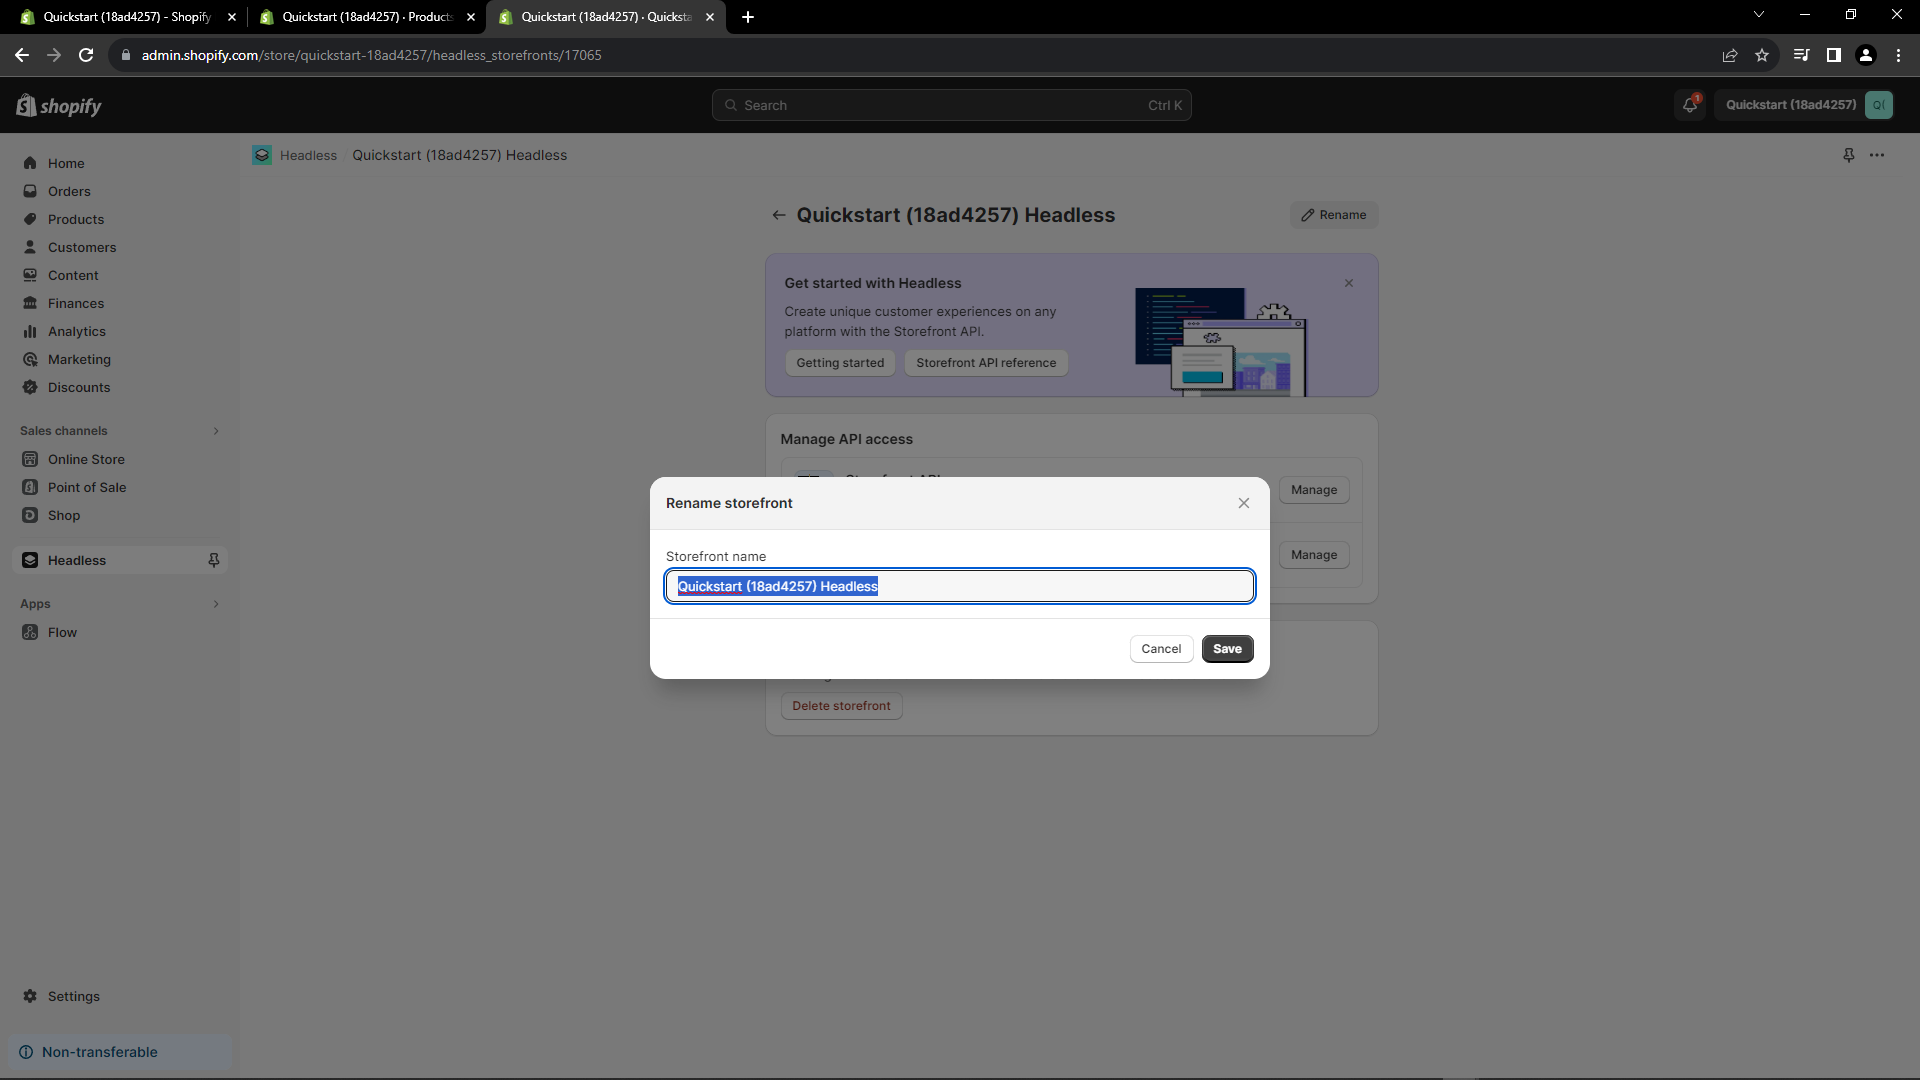The height and width of the screenshot is (1080, 1920).
Task: Switch to the Products browser tab
Action: [367, 17]
